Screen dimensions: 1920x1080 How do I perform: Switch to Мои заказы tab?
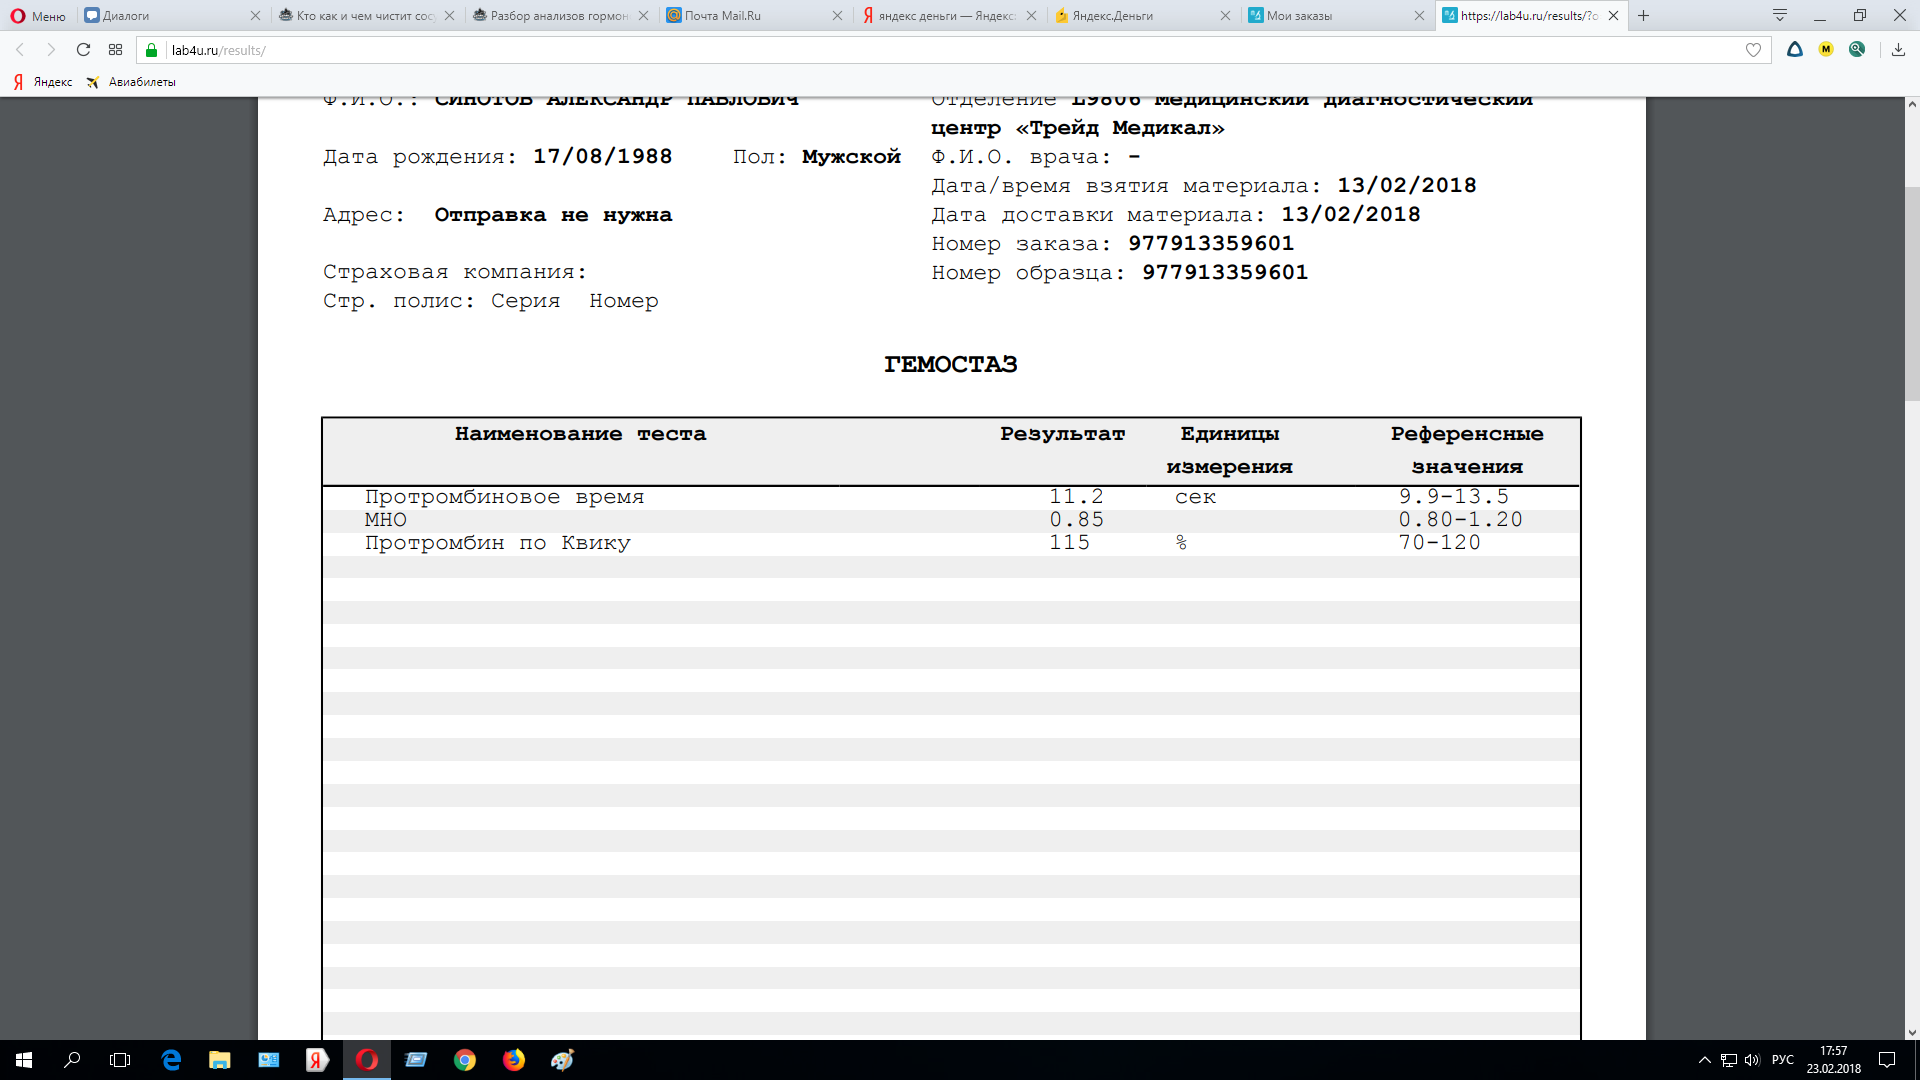(x=1299, y=16)
